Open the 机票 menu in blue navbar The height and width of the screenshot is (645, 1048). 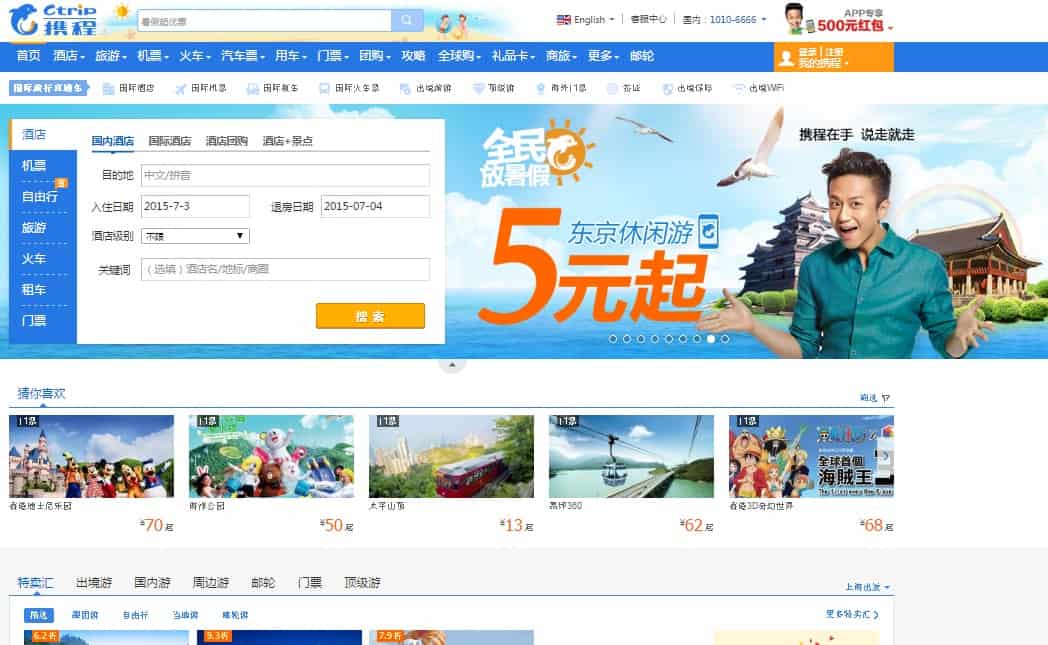coord(152,56)
